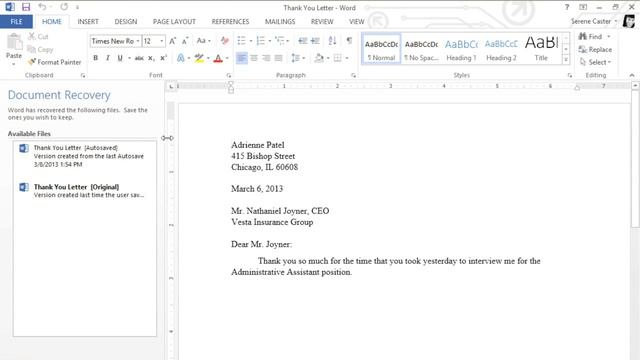The image size is (640, 360).
Task: Shrink the font size
Action: point(185,41)
